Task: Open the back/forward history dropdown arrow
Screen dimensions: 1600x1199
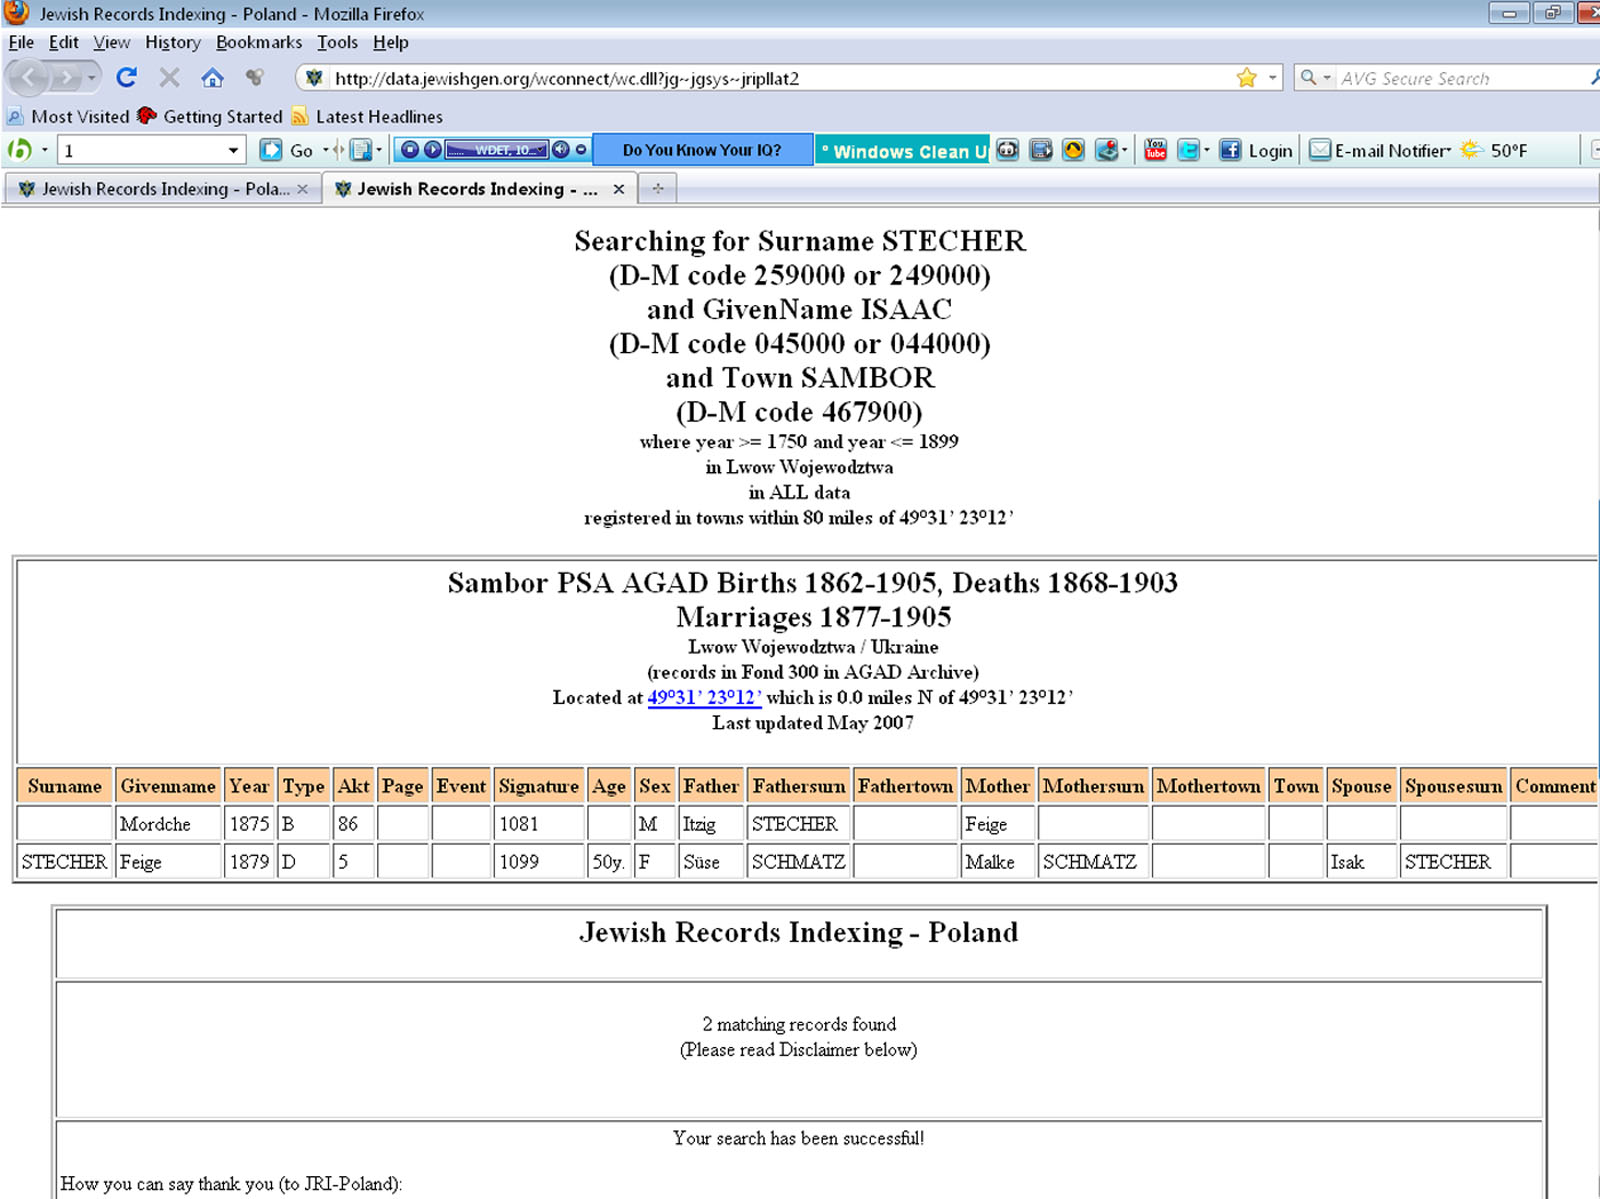Action: click(x=92, y=77)
